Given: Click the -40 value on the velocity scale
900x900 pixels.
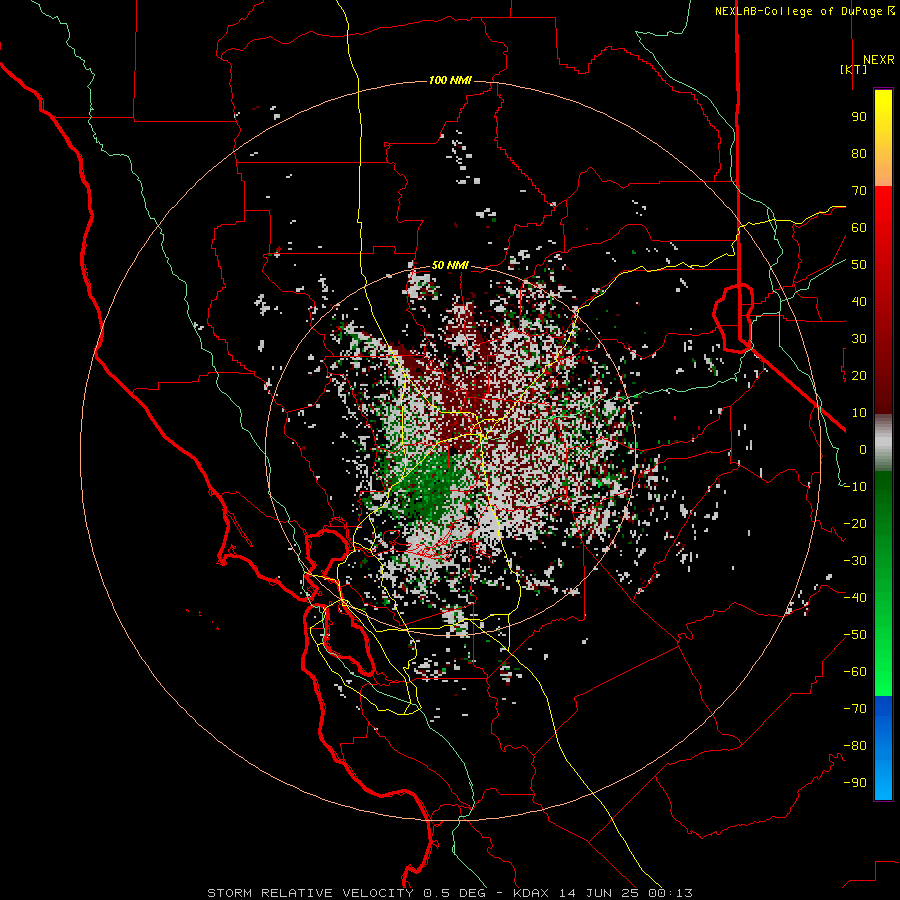Looking at the screenshot, I should tap(855, 598).
